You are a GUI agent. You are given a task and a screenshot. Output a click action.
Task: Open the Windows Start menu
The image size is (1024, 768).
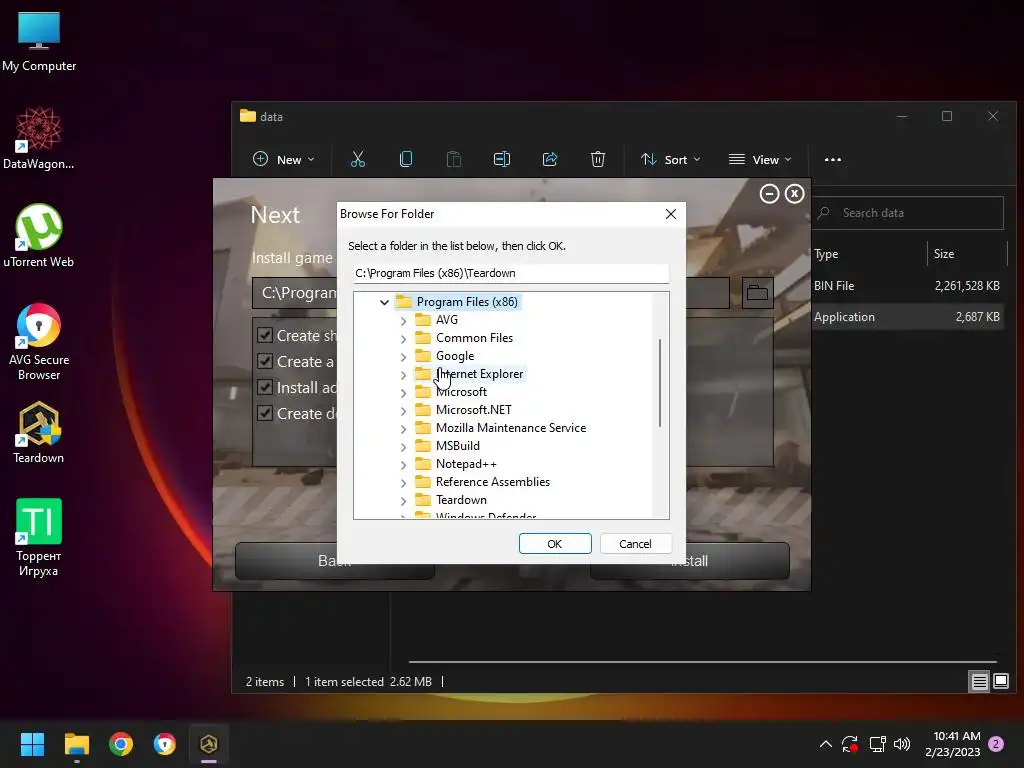[32, 744]
